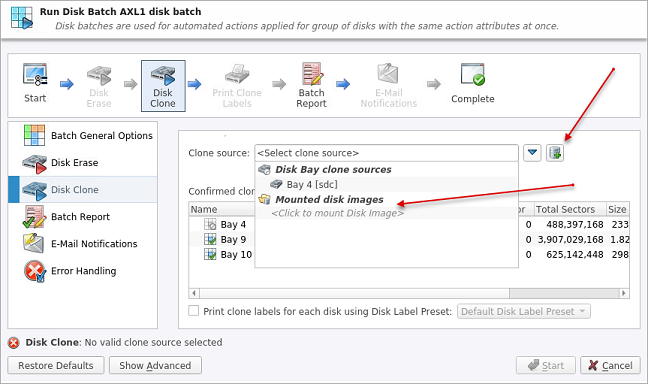Image resolution: width=648 pixels, height=384 pixels.
Task: Open the Batch Report workflow step
Action: tap(311, 86)
